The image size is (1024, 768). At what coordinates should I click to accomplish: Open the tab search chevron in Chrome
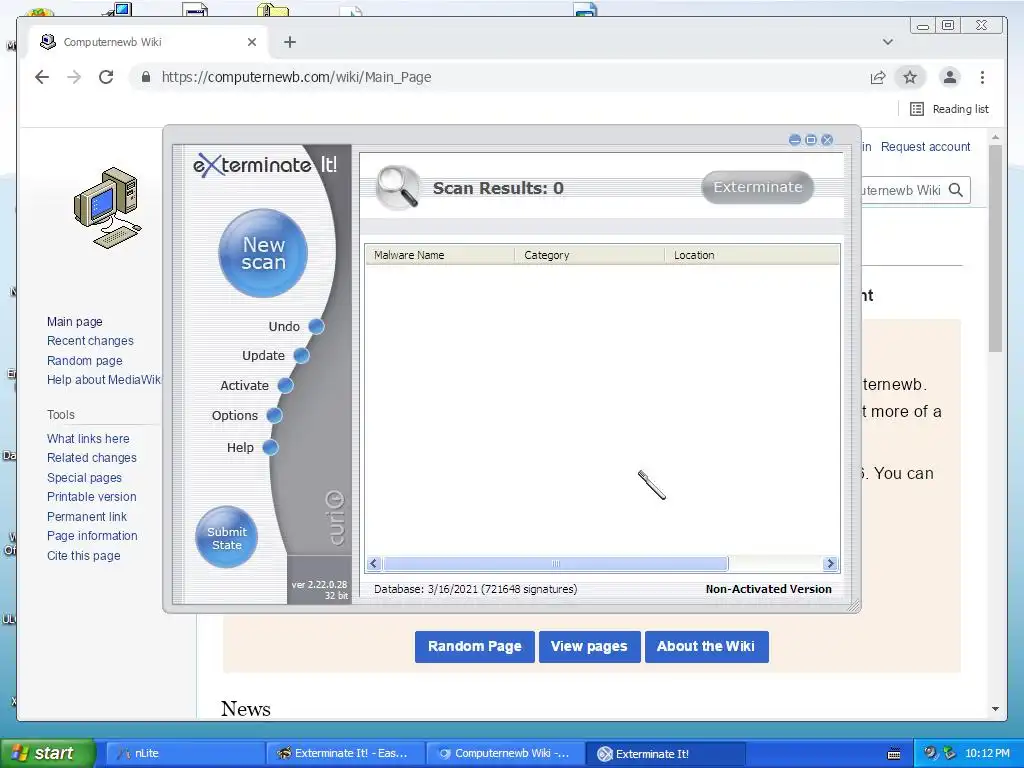coord(888,42)
